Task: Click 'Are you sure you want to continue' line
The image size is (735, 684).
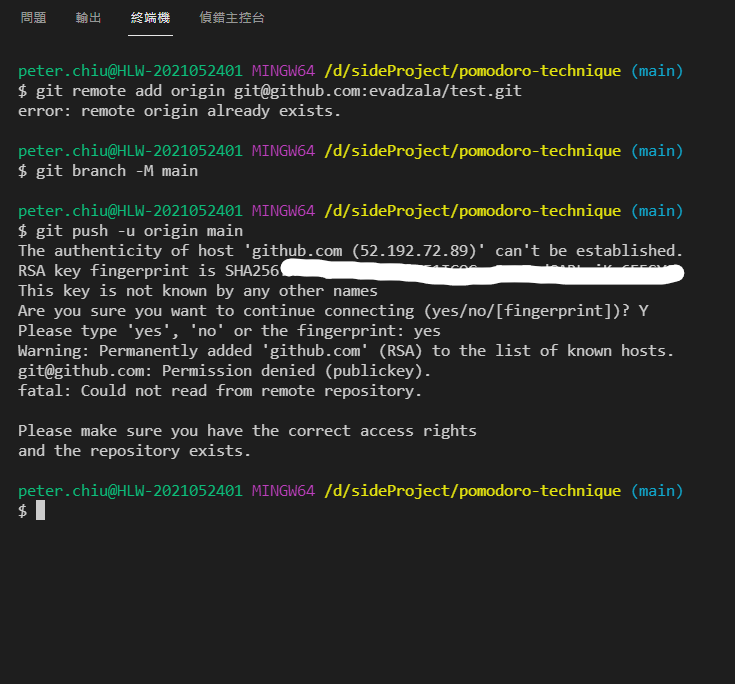Action: 333,310
